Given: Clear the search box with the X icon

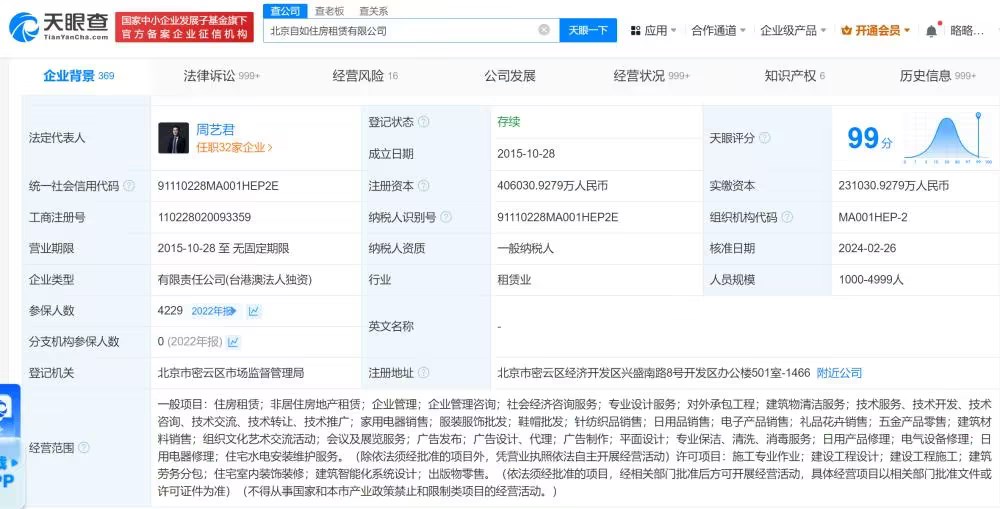Looking at the screenshot, I should [x=544, y=30].
